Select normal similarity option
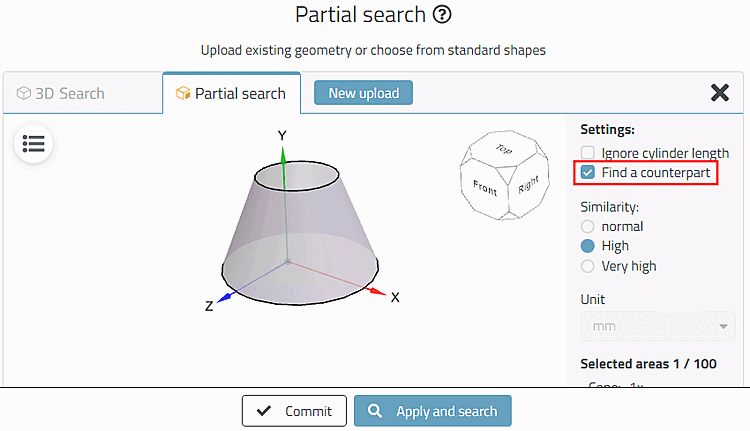750x431 pixels. pos(588,226)
